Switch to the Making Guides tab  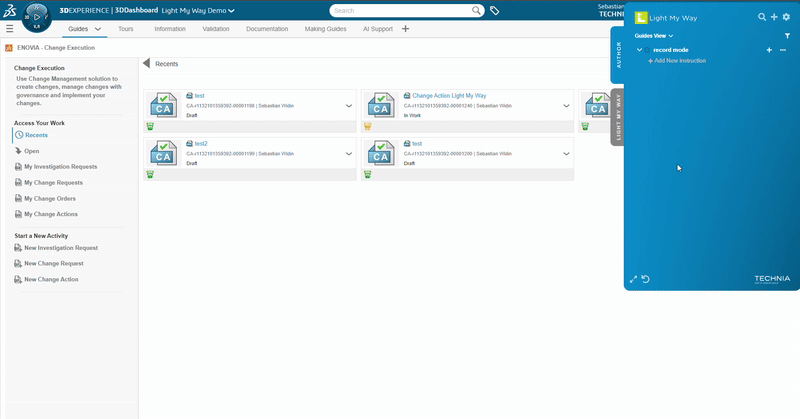(326, 29)
